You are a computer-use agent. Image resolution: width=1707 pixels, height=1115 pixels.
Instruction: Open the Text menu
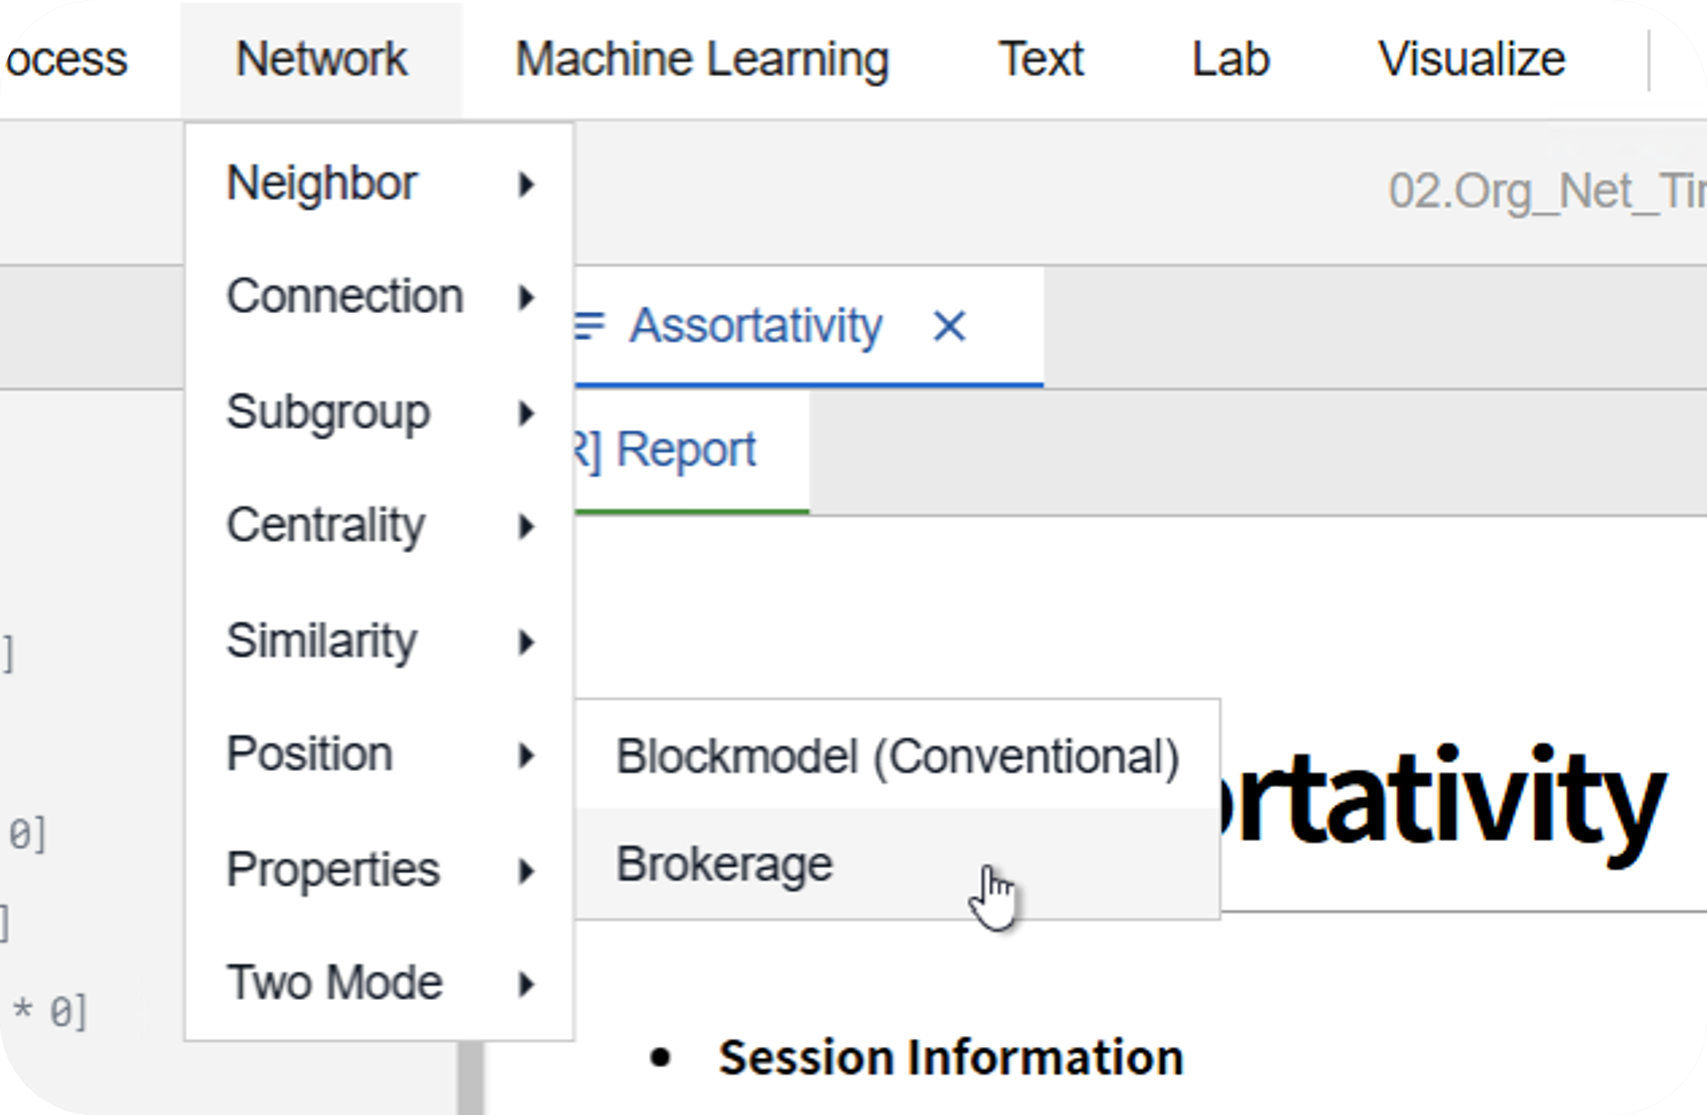pyautogui.click(x=1041, y=59)
